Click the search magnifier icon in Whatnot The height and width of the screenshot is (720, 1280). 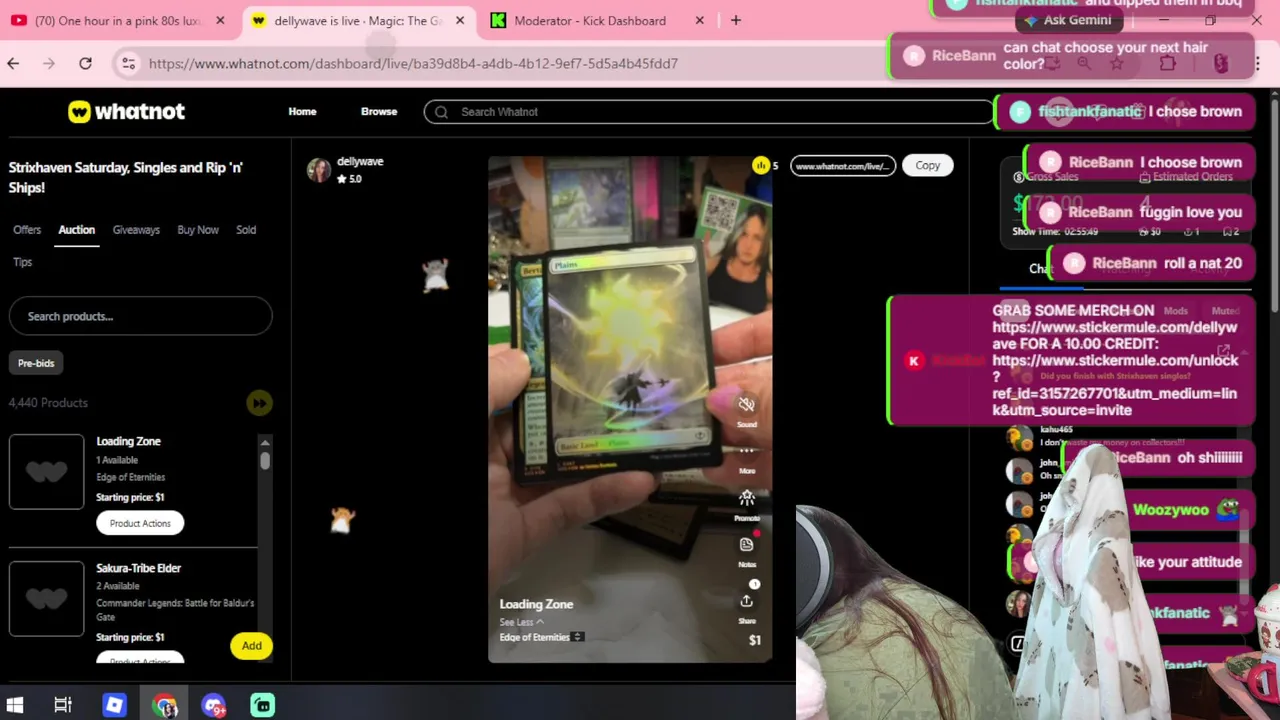(441, 112)
